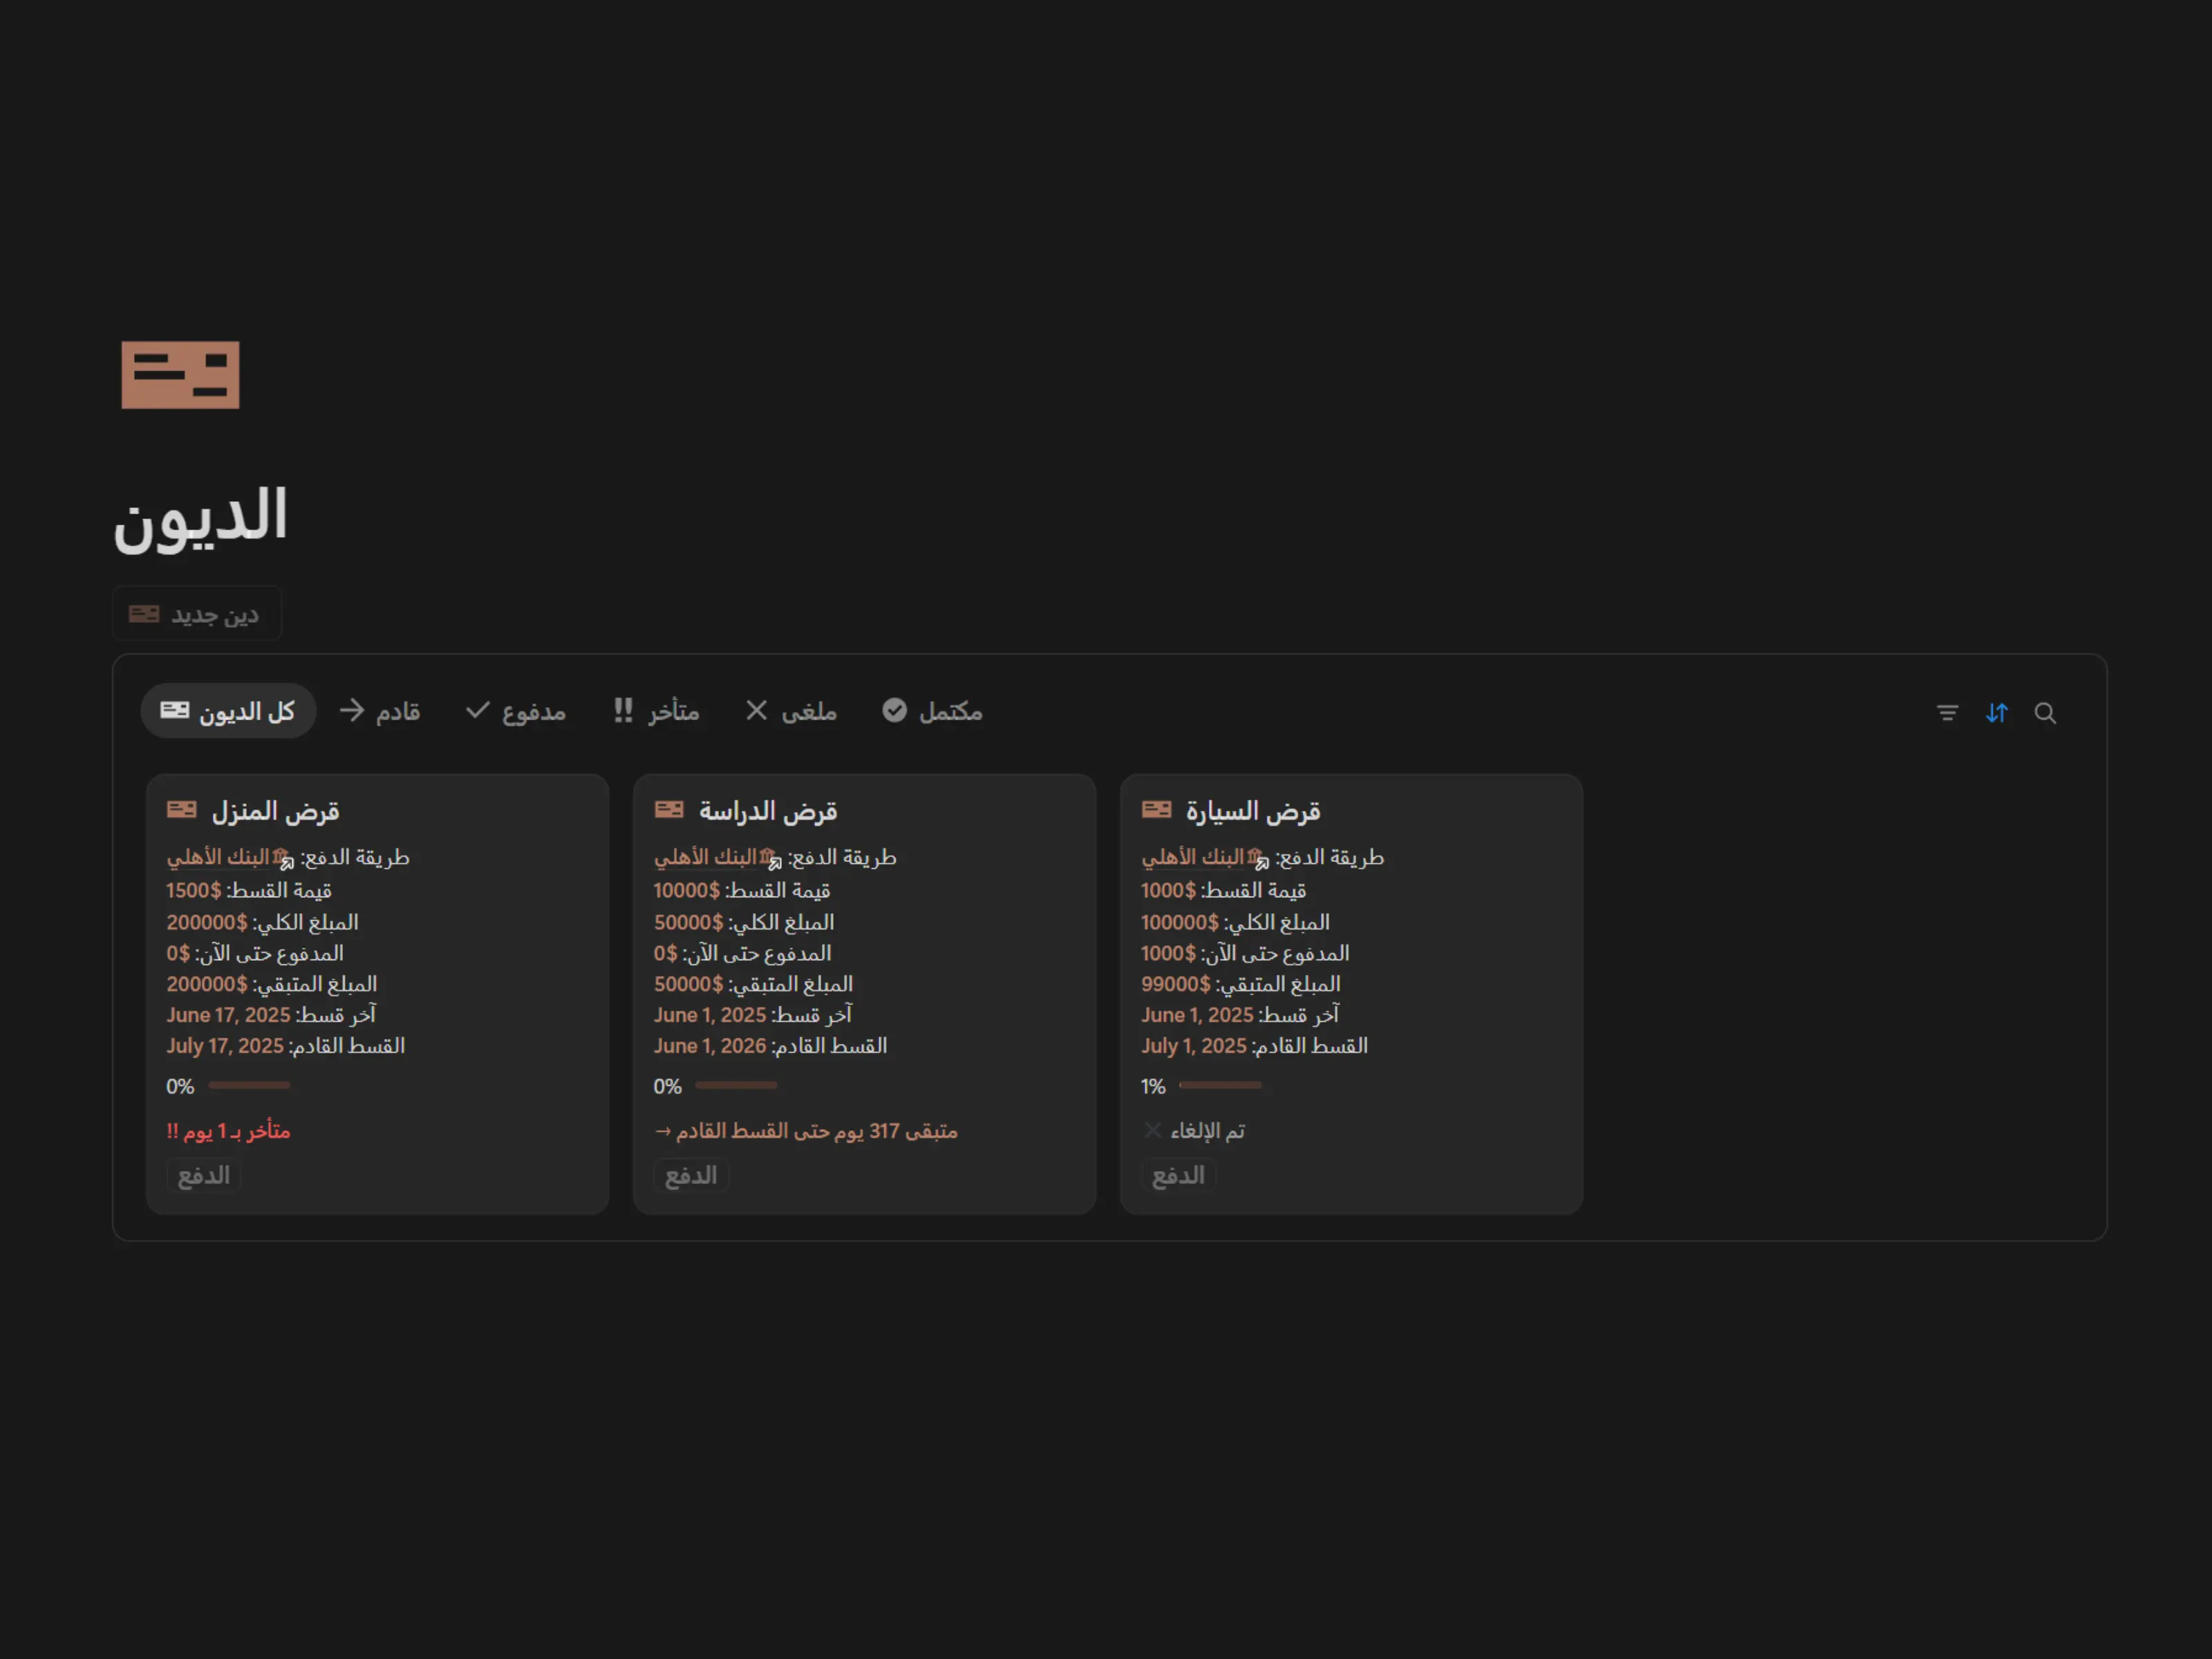Click the X icon next to تم الإلغاء
The height and width of the screenshot is (1659, 2212).
tap(1152, 1130)
